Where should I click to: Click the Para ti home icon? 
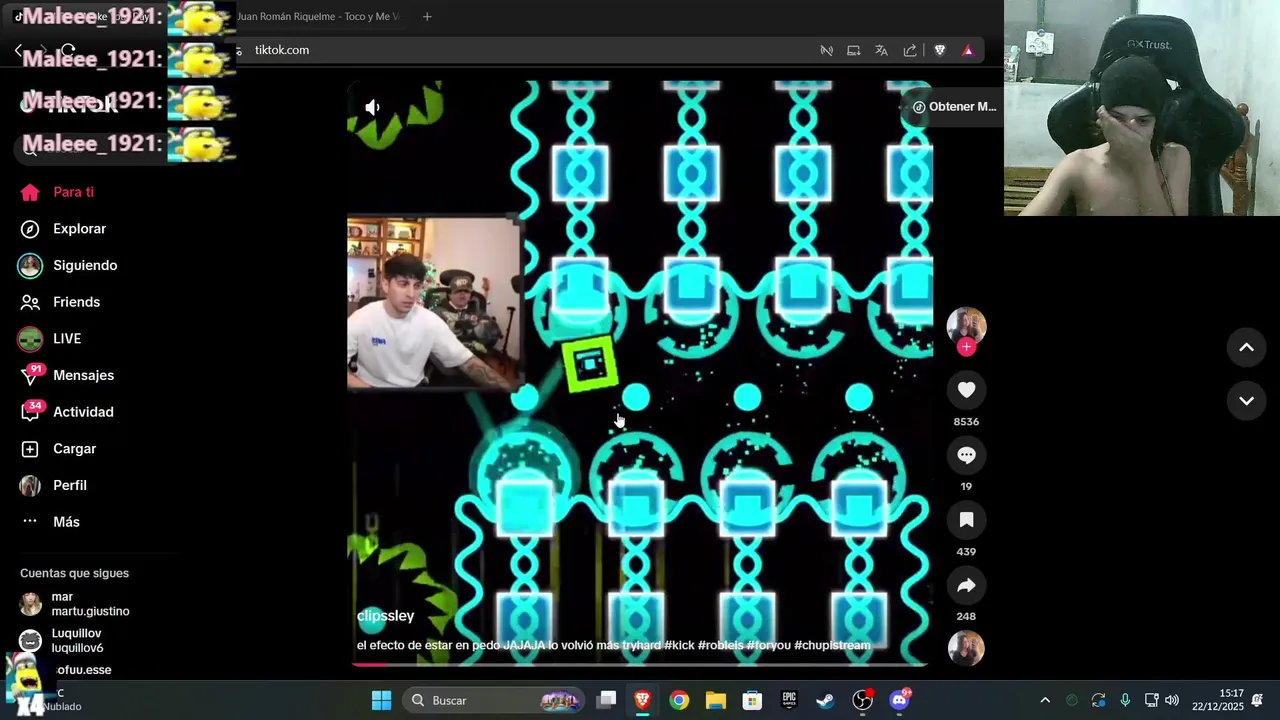coord(30,192)
